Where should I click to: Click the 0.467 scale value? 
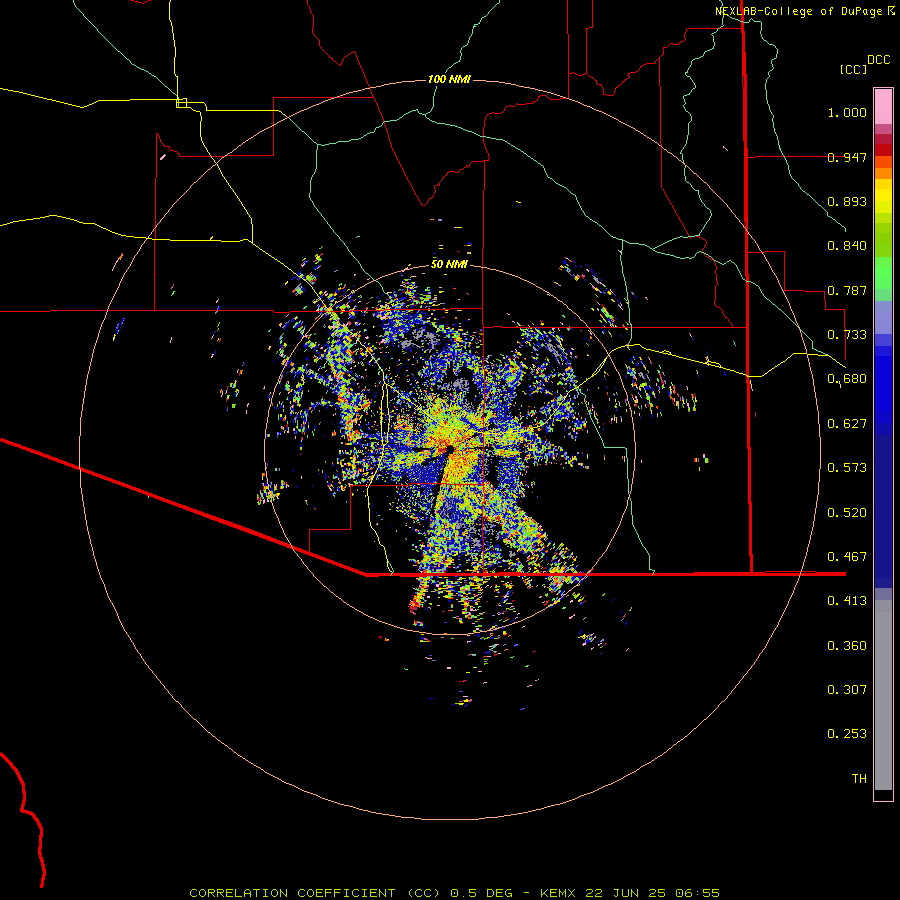(847, 557)
